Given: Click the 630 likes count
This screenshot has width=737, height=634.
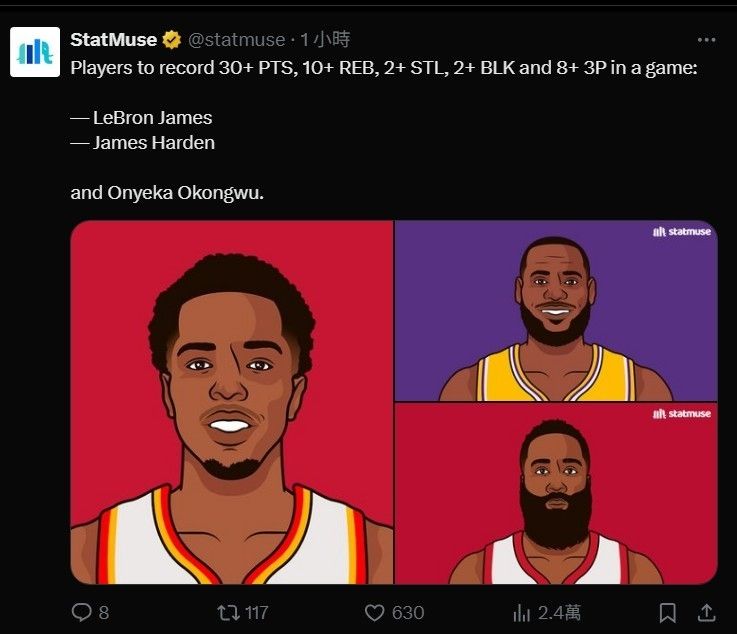Looking at the screenshot, I should pos(408,612).
